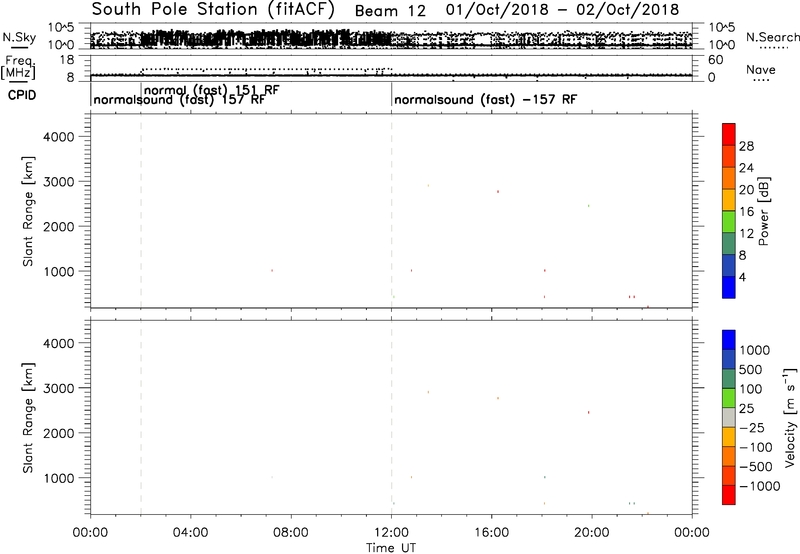The height and width of the screenshot is (554, 800).
Task: Click the 'Slant Range [km]' label of power panel
Action: [28, 211]
